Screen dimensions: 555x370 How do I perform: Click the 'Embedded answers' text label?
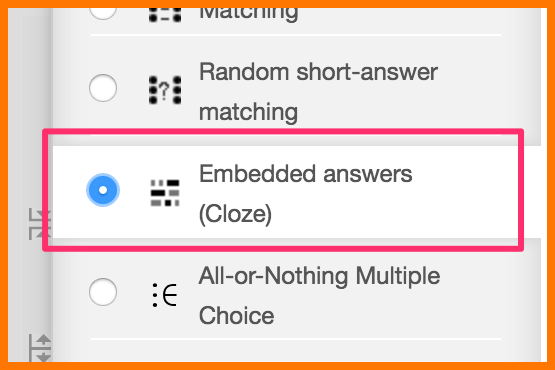click(x=305, y=174)
